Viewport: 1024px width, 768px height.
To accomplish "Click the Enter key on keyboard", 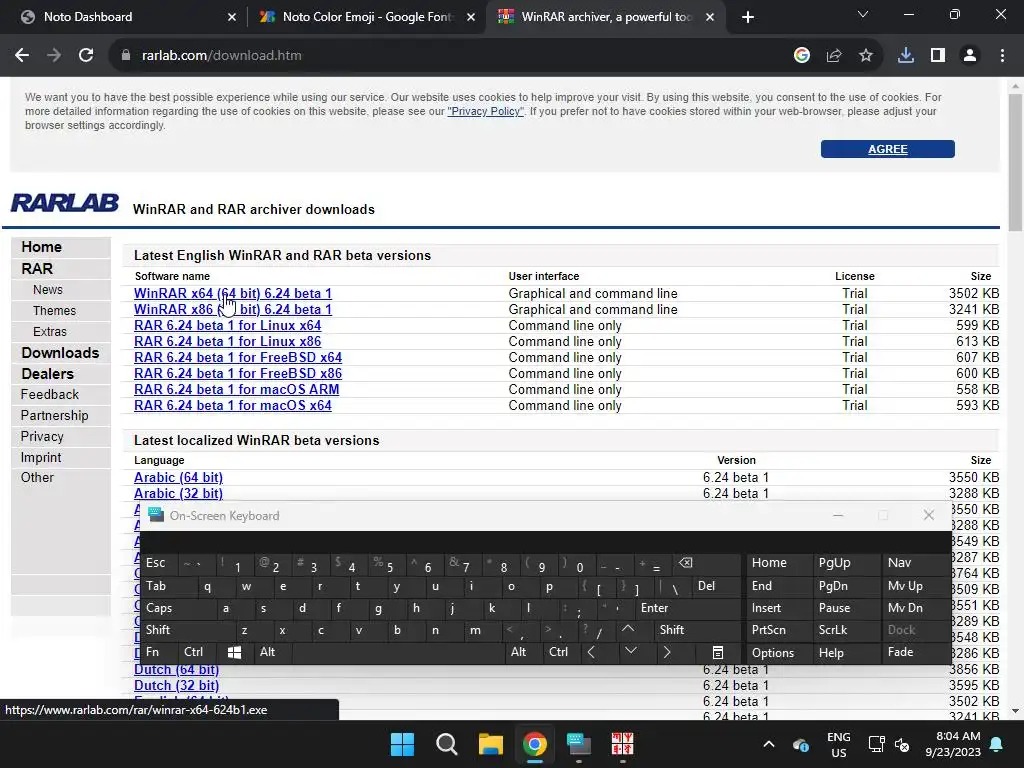I will point(690,608).
